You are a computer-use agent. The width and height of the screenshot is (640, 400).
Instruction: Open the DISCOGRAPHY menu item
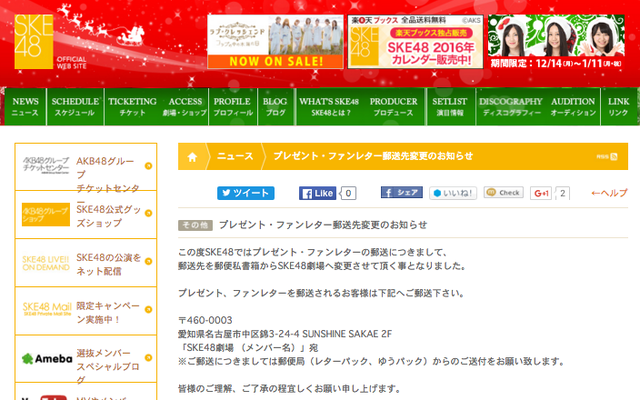point(511,107)
